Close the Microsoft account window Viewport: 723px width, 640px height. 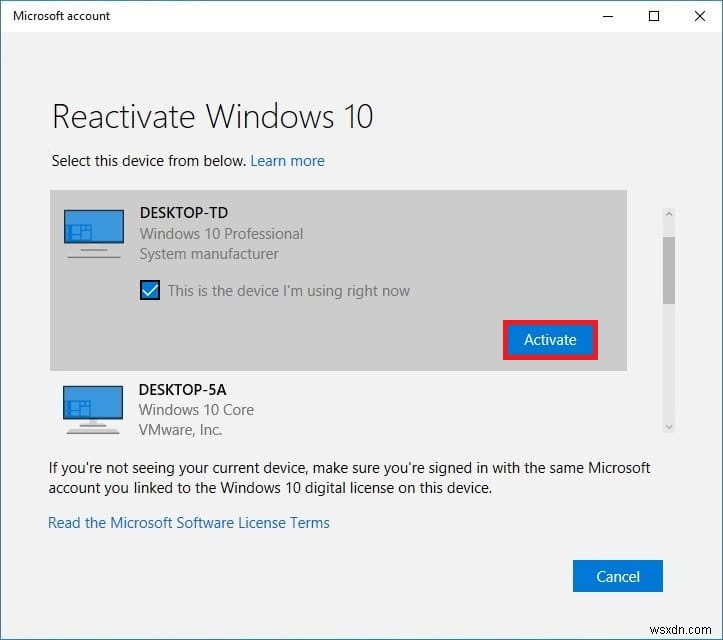coord(699,16)
